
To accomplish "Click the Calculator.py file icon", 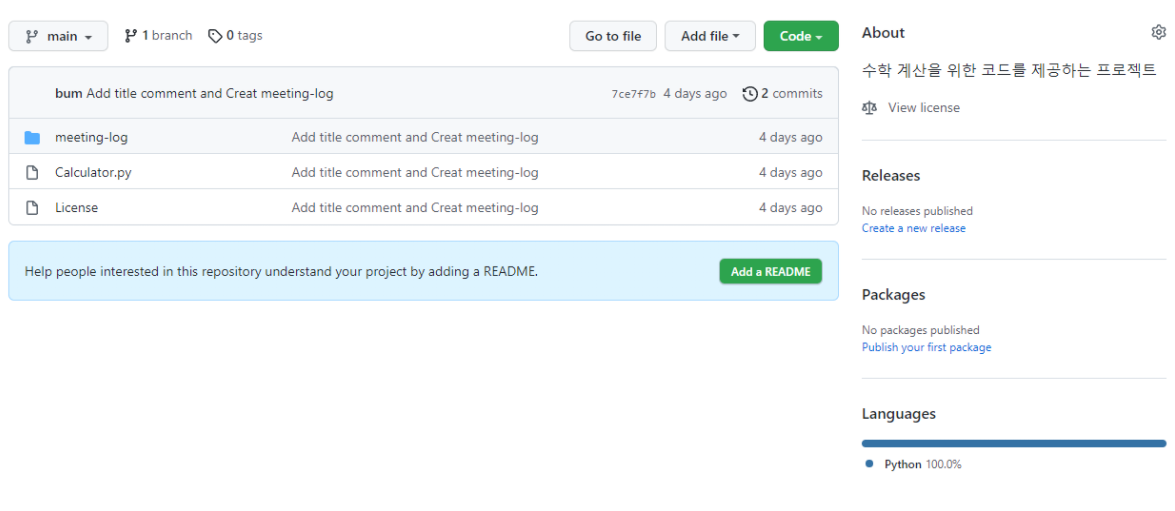I will pos(31,172).
